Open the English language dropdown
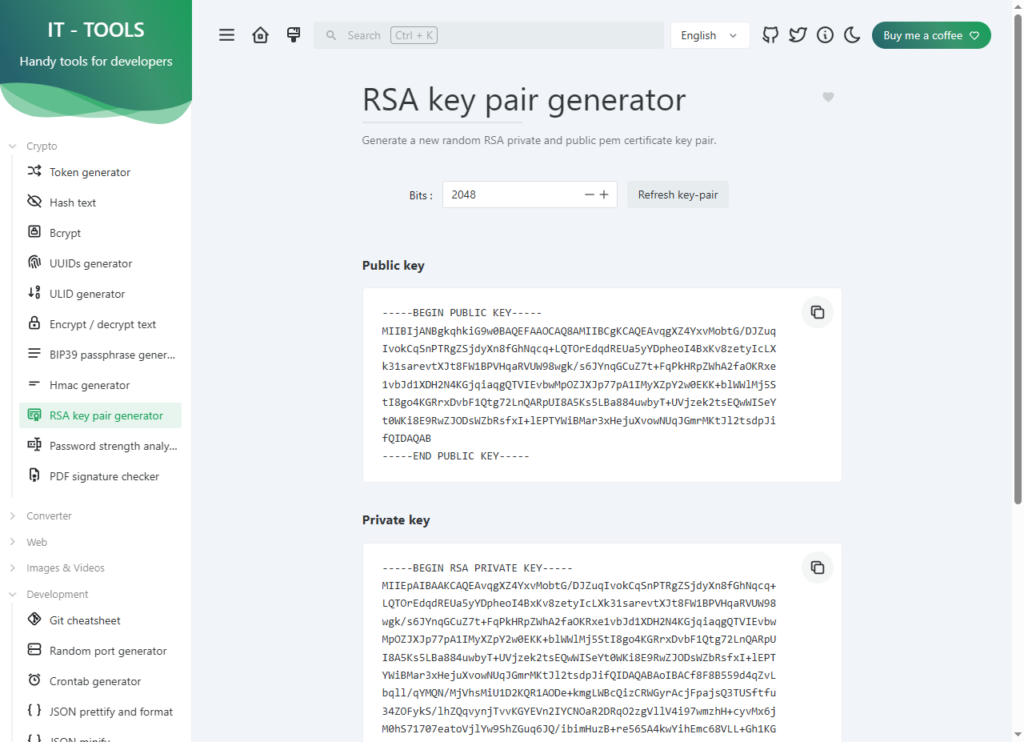 pyautogui.click(x=709, y=35)
